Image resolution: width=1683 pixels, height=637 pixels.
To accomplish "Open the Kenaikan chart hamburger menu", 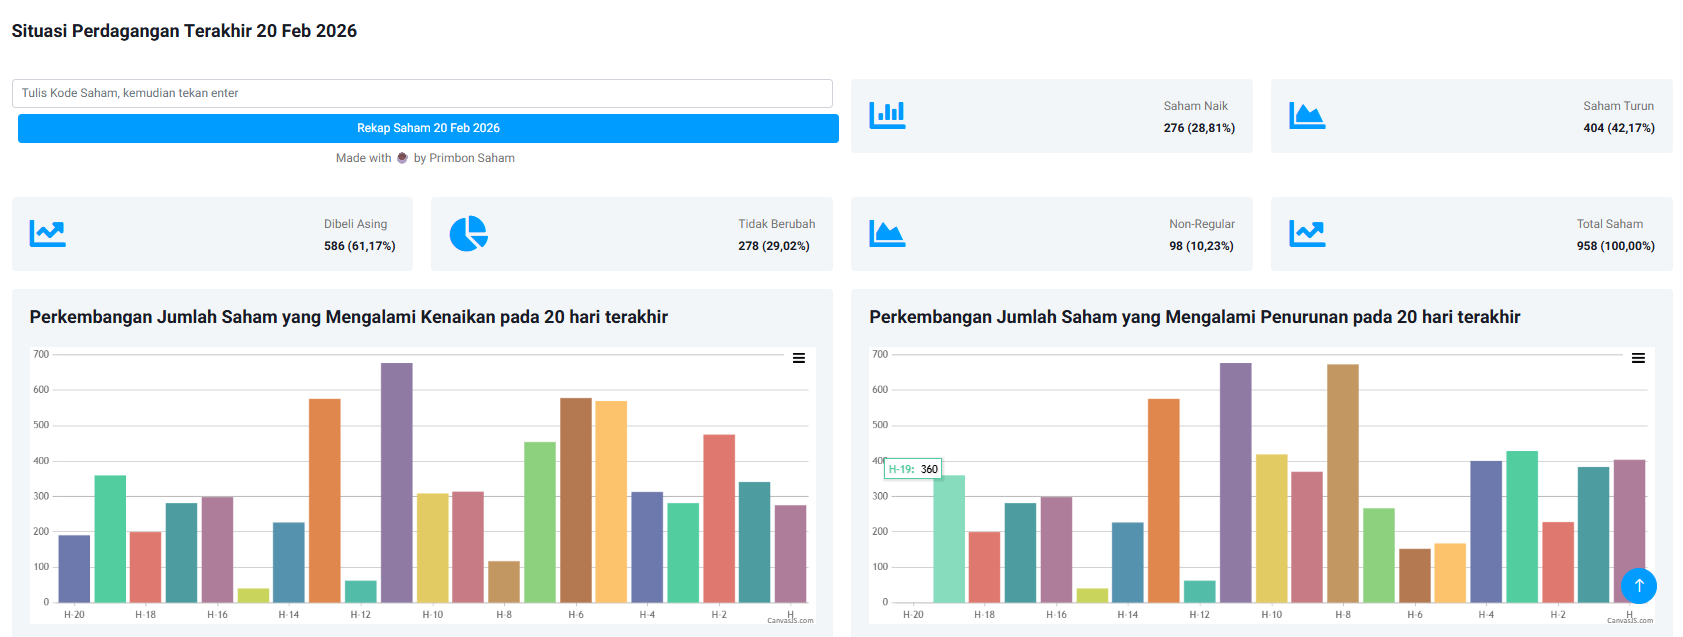I will click(x=799, y=358).
